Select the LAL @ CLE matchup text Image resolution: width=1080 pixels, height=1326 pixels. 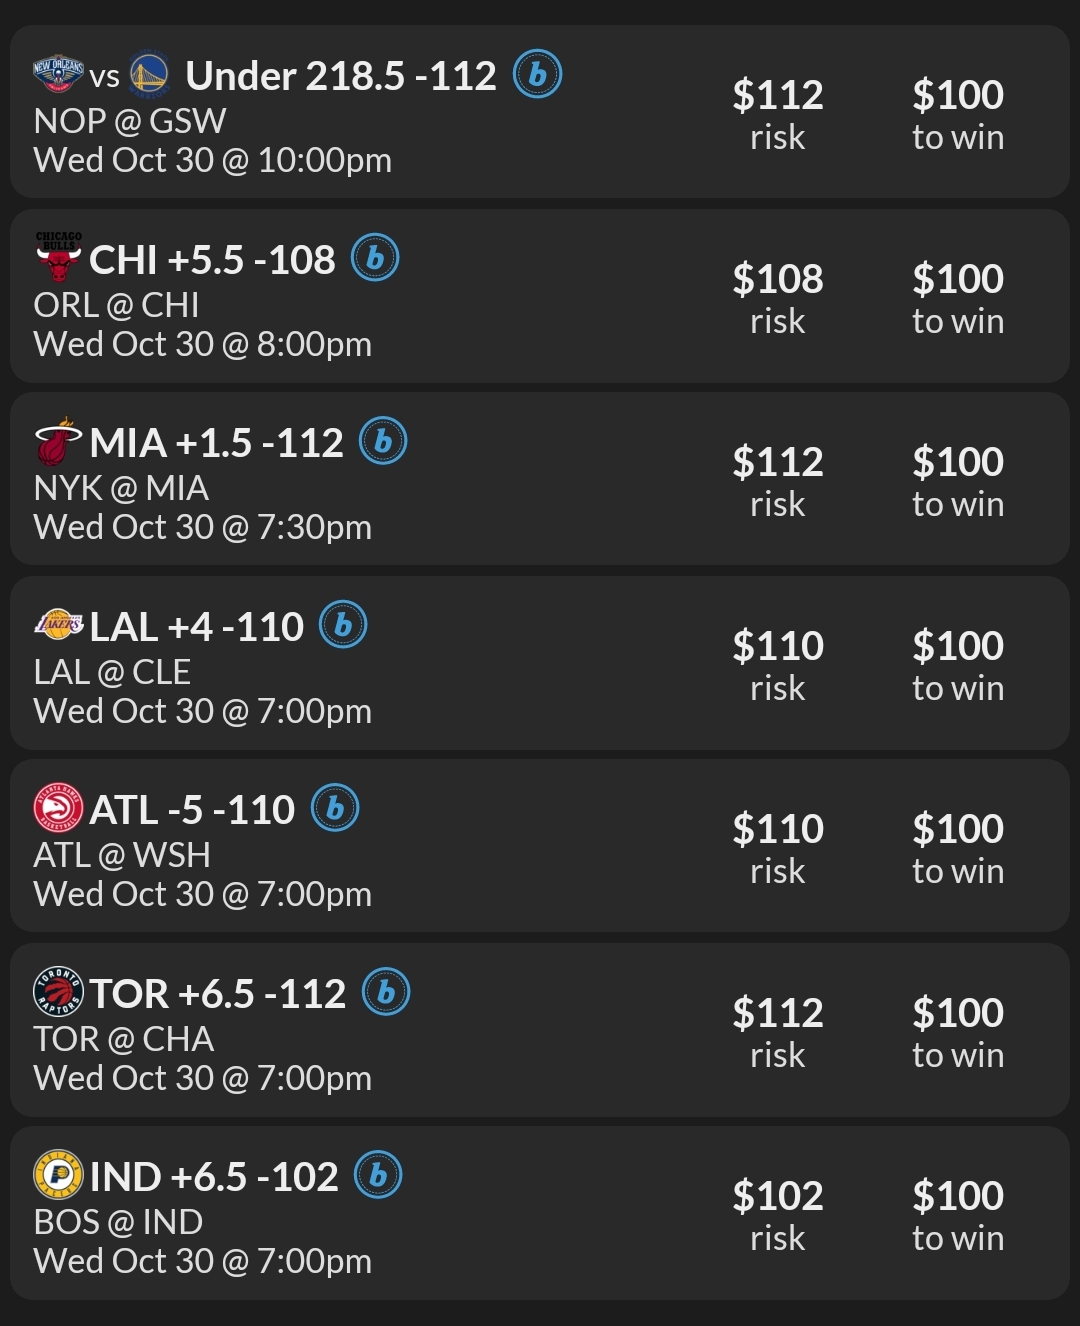(x=112, y=672)
